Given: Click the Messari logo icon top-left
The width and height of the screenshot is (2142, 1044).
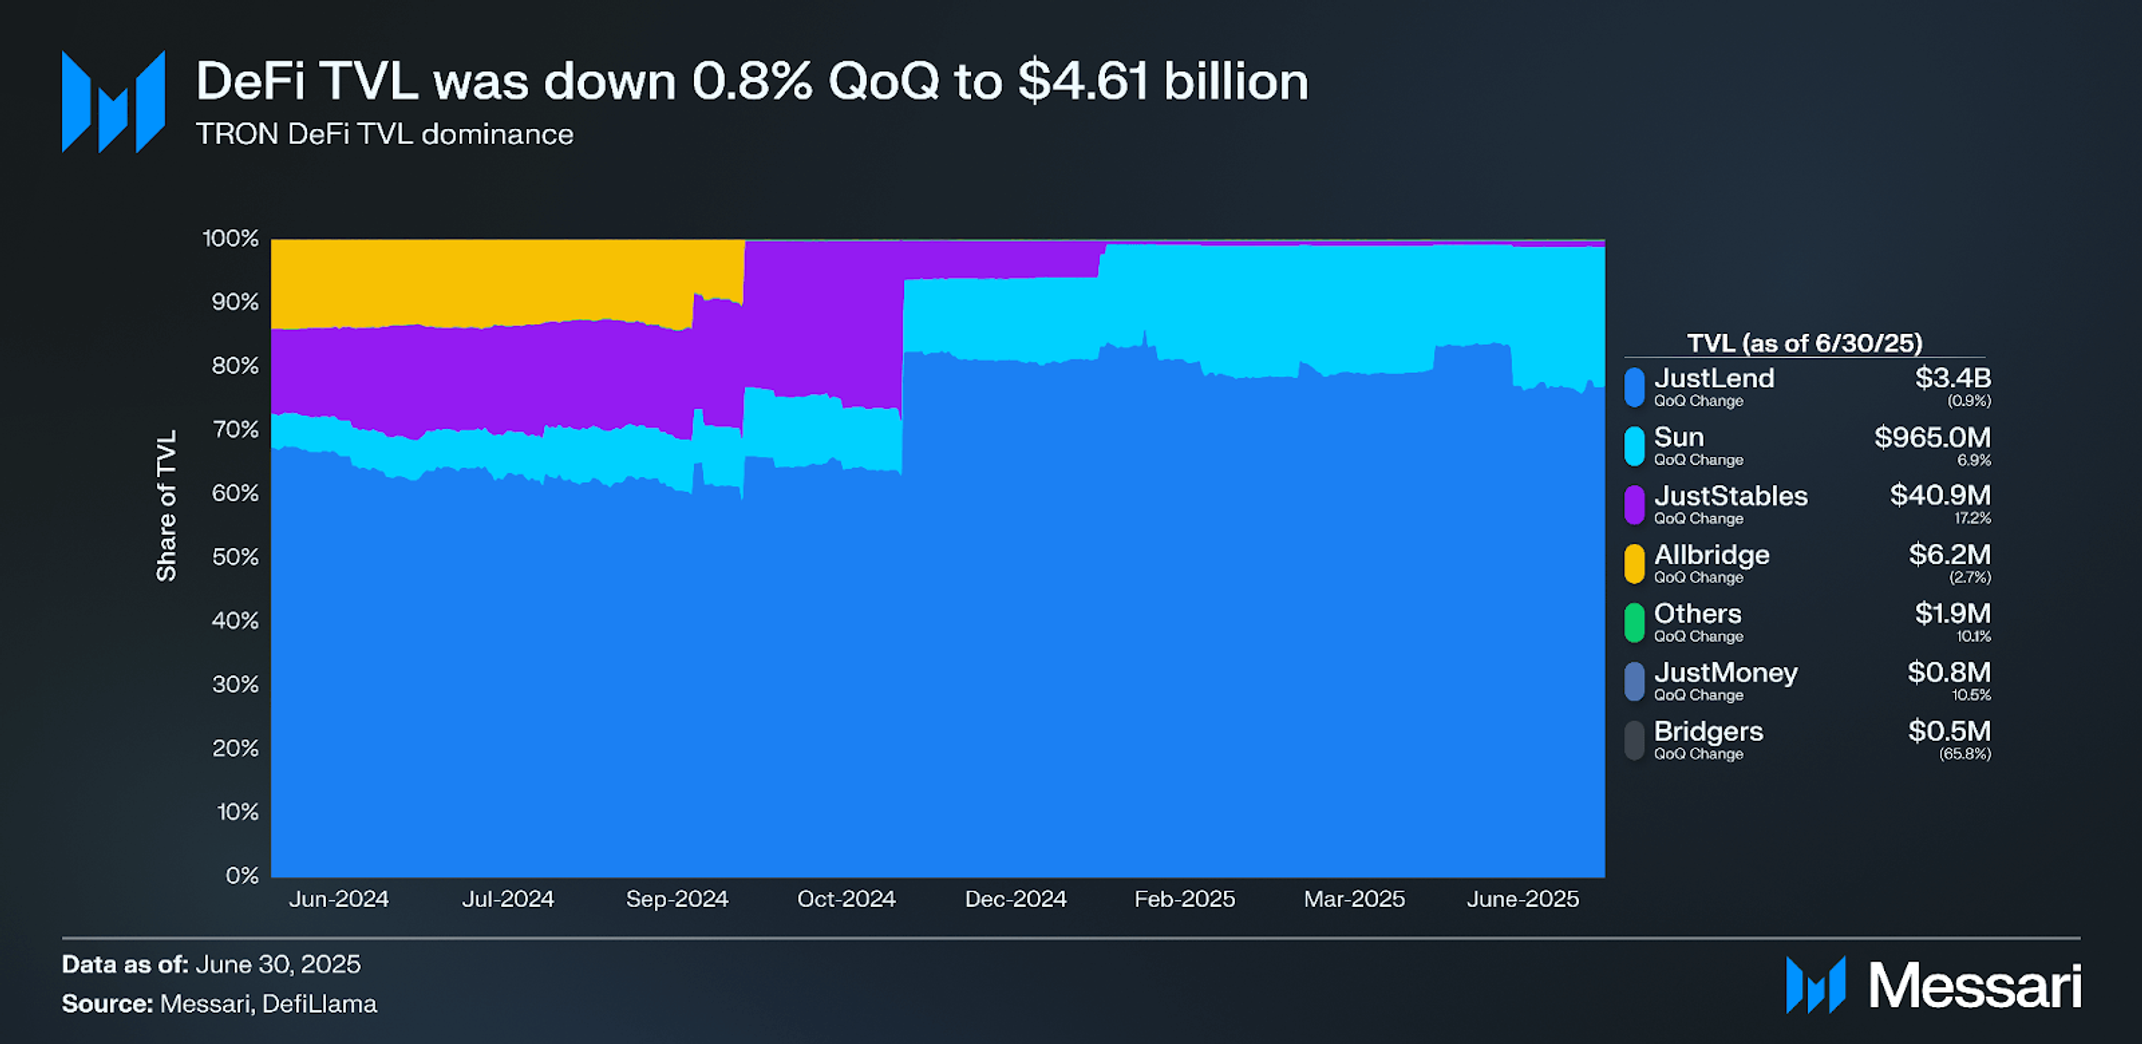Looking at the screenshot, I should click(113, 101).
